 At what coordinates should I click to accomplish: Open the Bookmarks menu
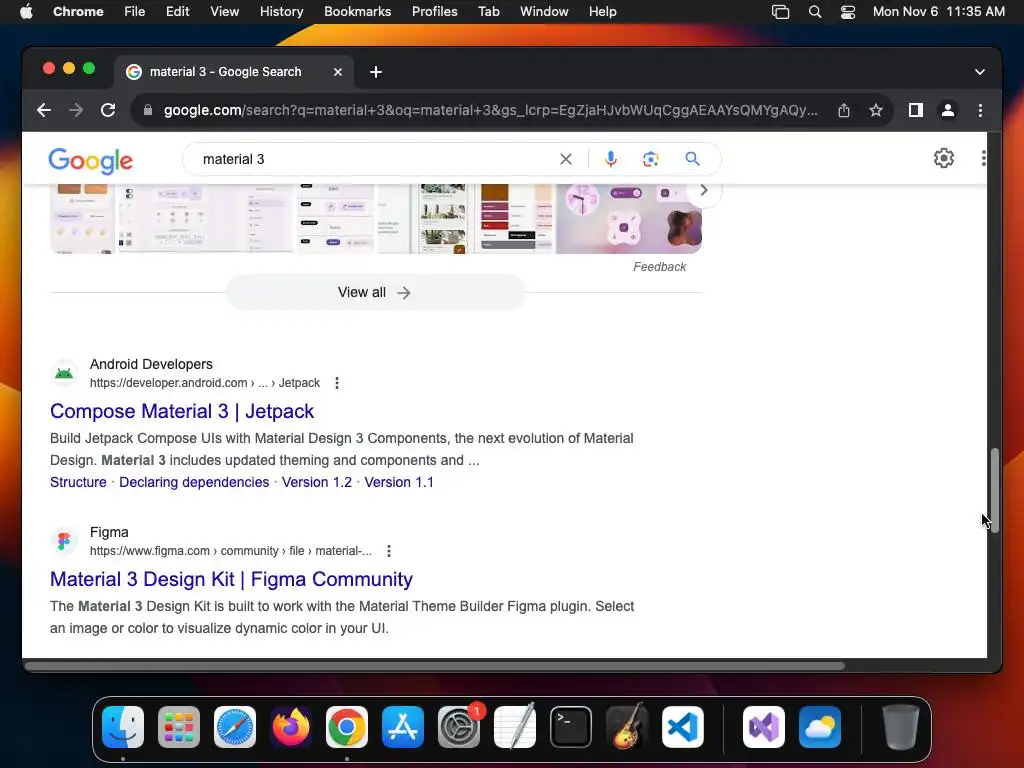pos(357,12)
